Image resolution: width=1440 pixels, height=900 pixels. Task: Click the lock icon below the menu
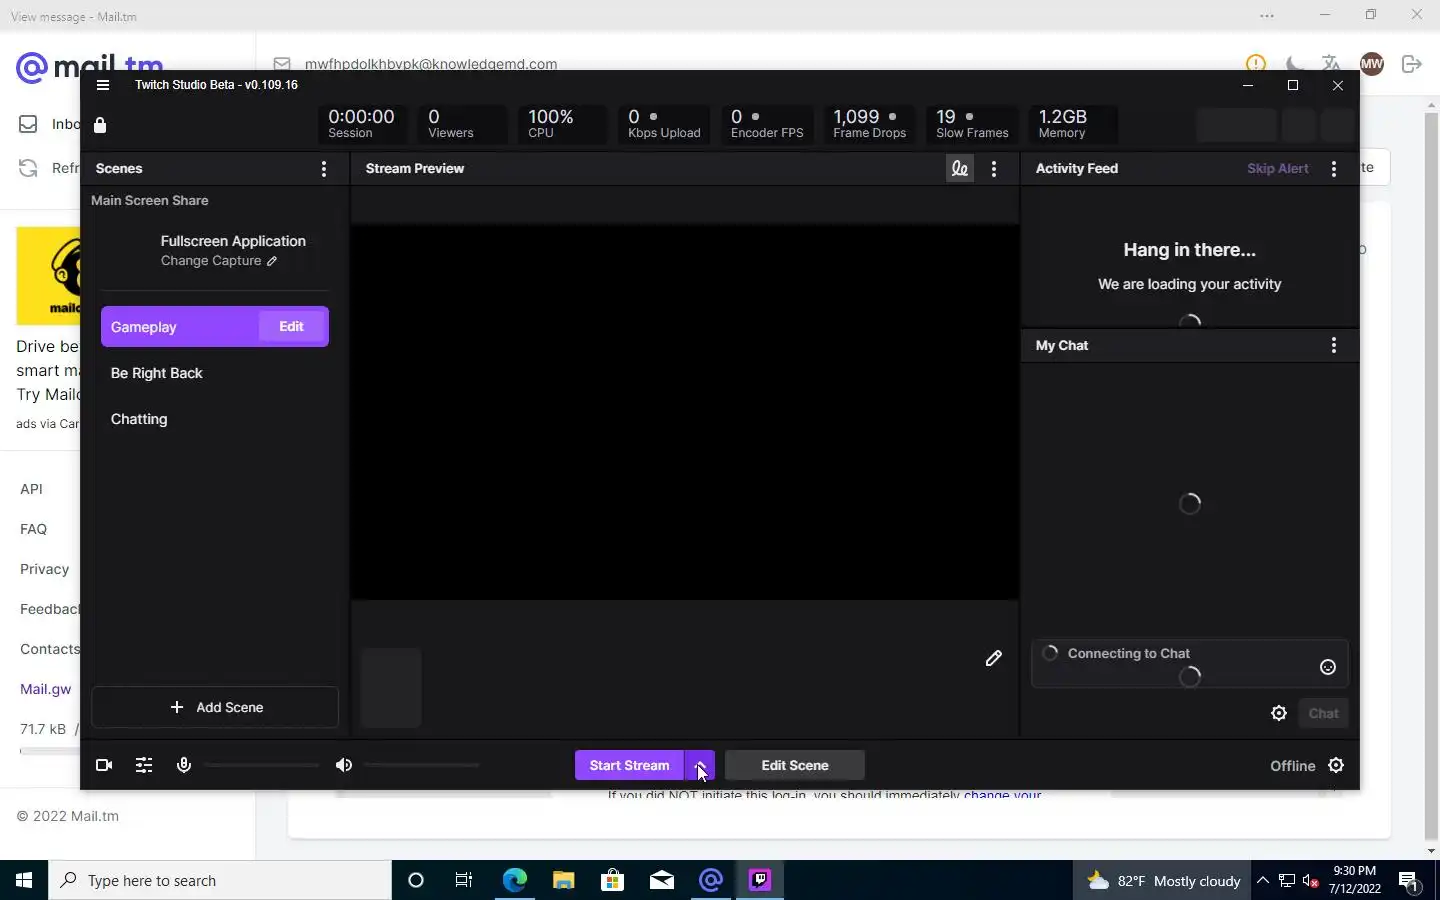click(100, 125)
